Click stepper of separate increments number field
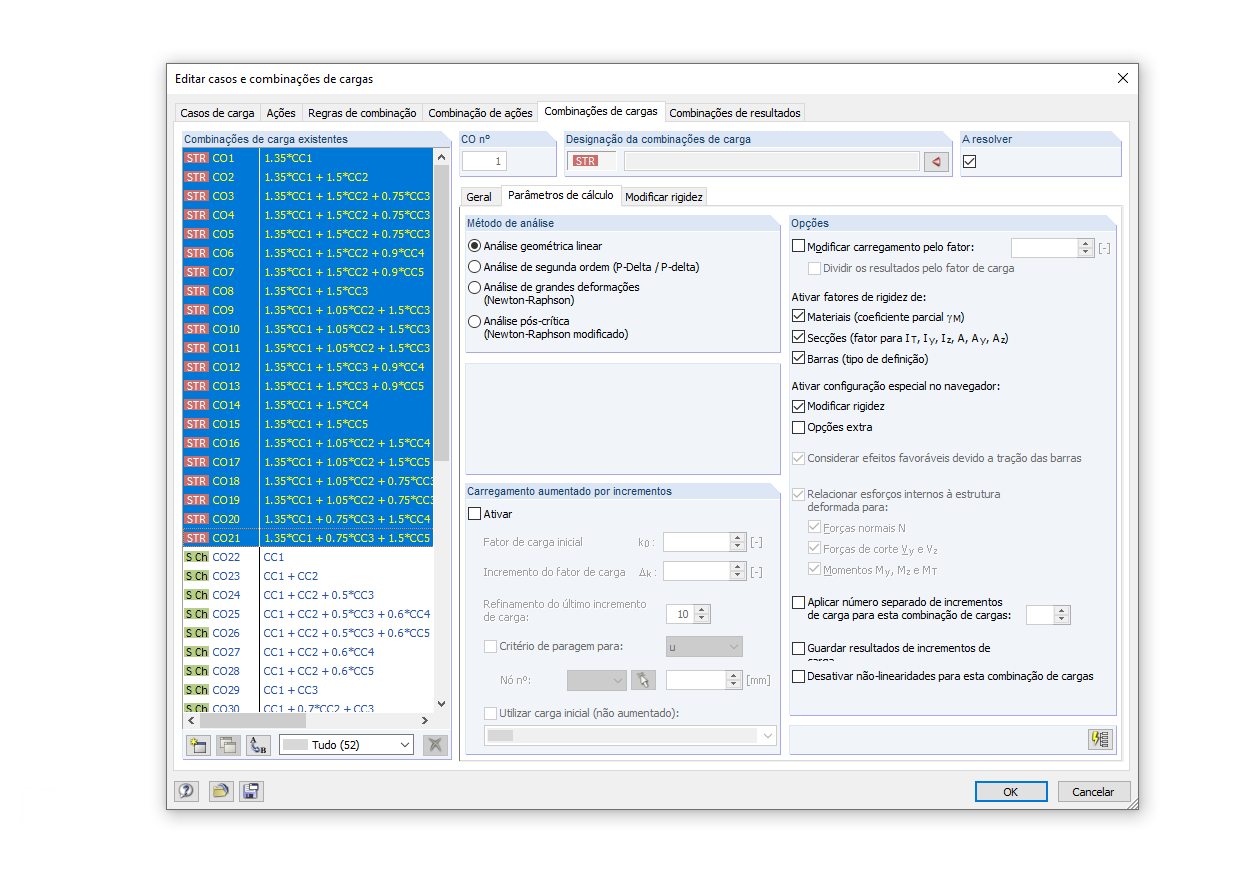The width and height of the screenshot is (1242, 875). click(1062, 615)
